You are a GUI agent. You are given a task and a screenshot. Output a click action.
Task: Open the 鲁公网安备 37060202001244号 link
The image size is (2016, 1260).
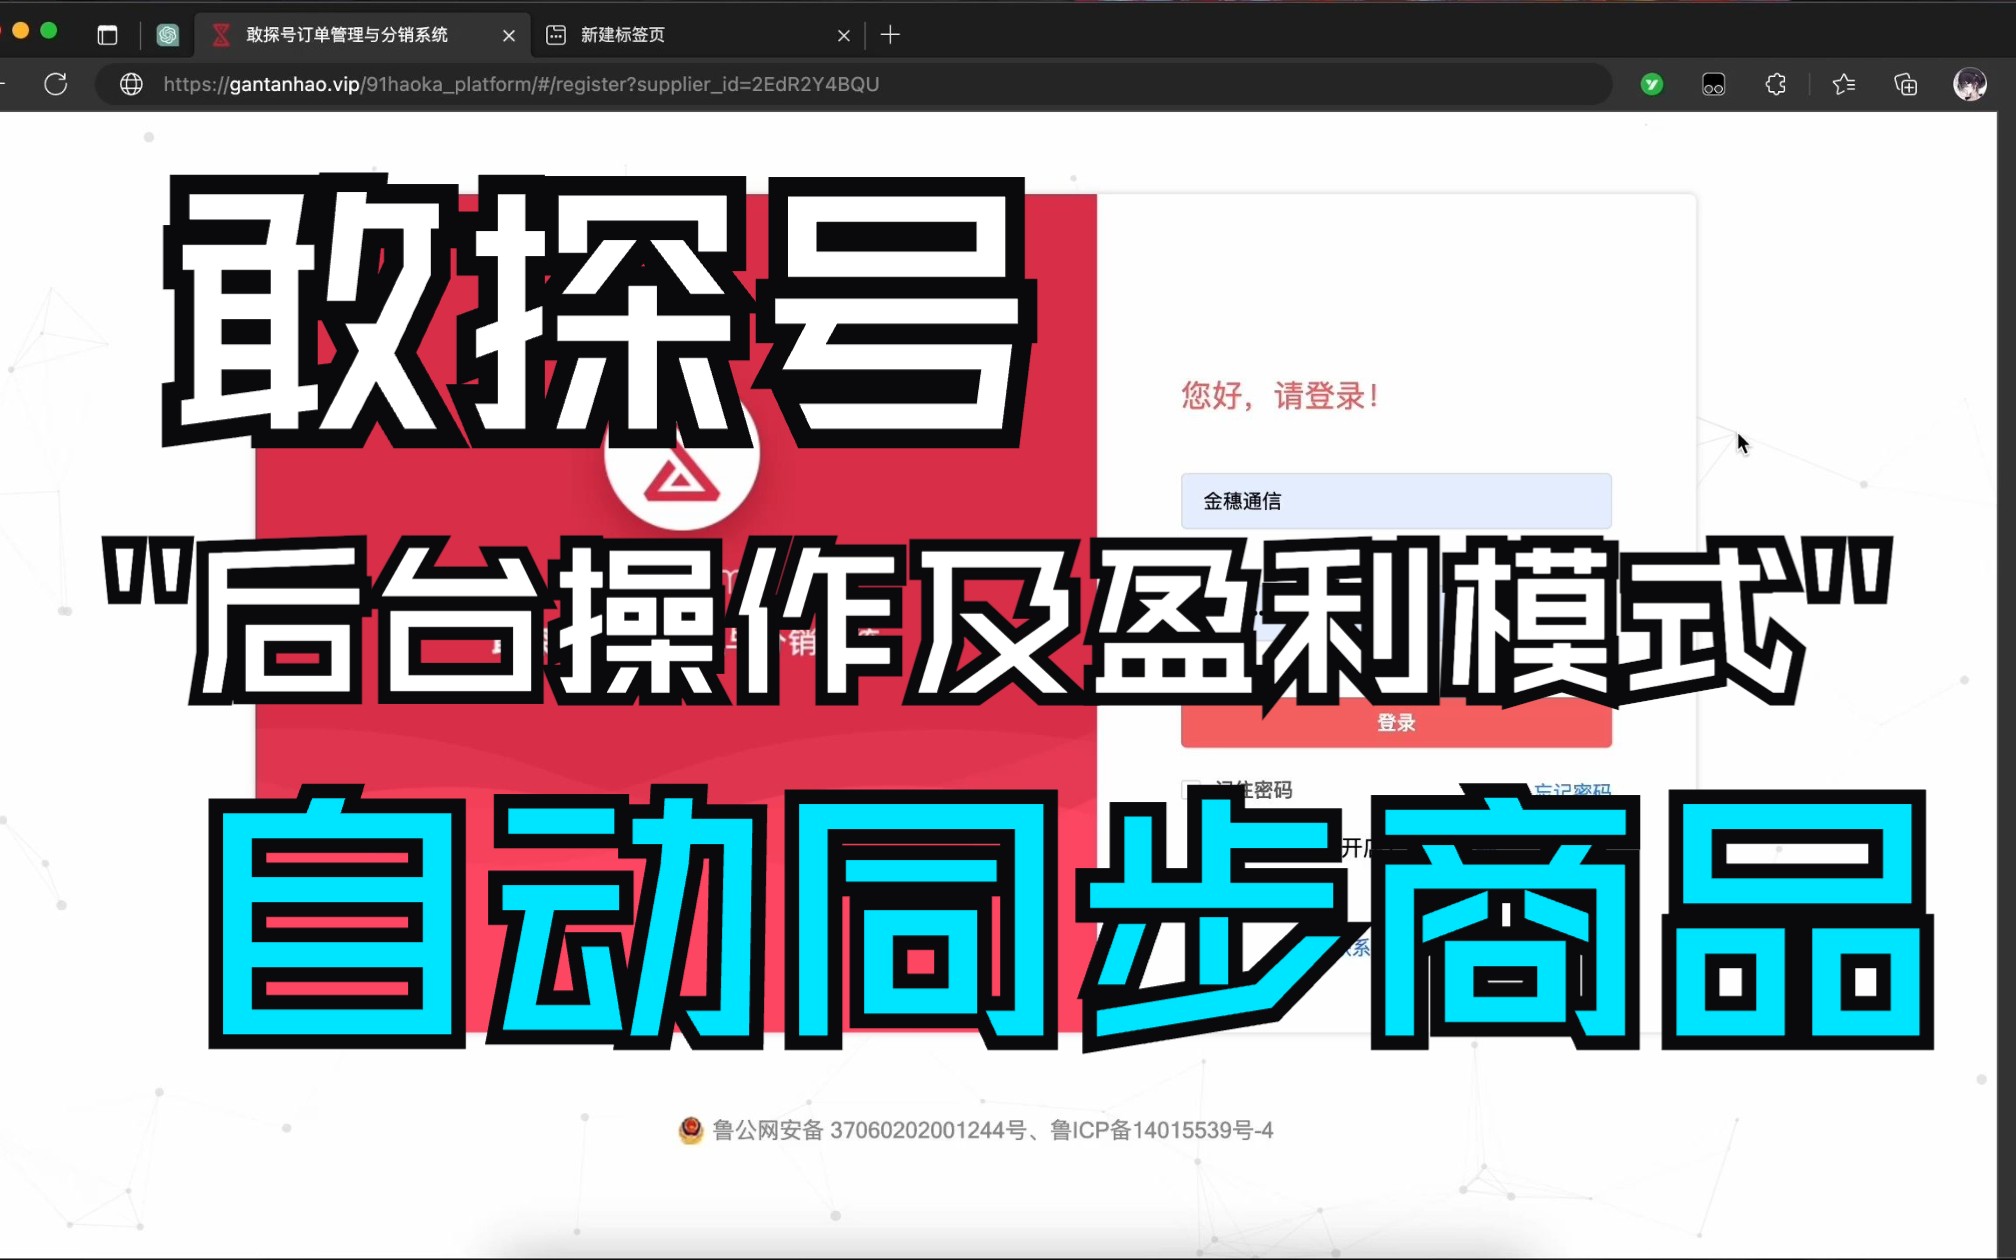[x=868, y=1130]
